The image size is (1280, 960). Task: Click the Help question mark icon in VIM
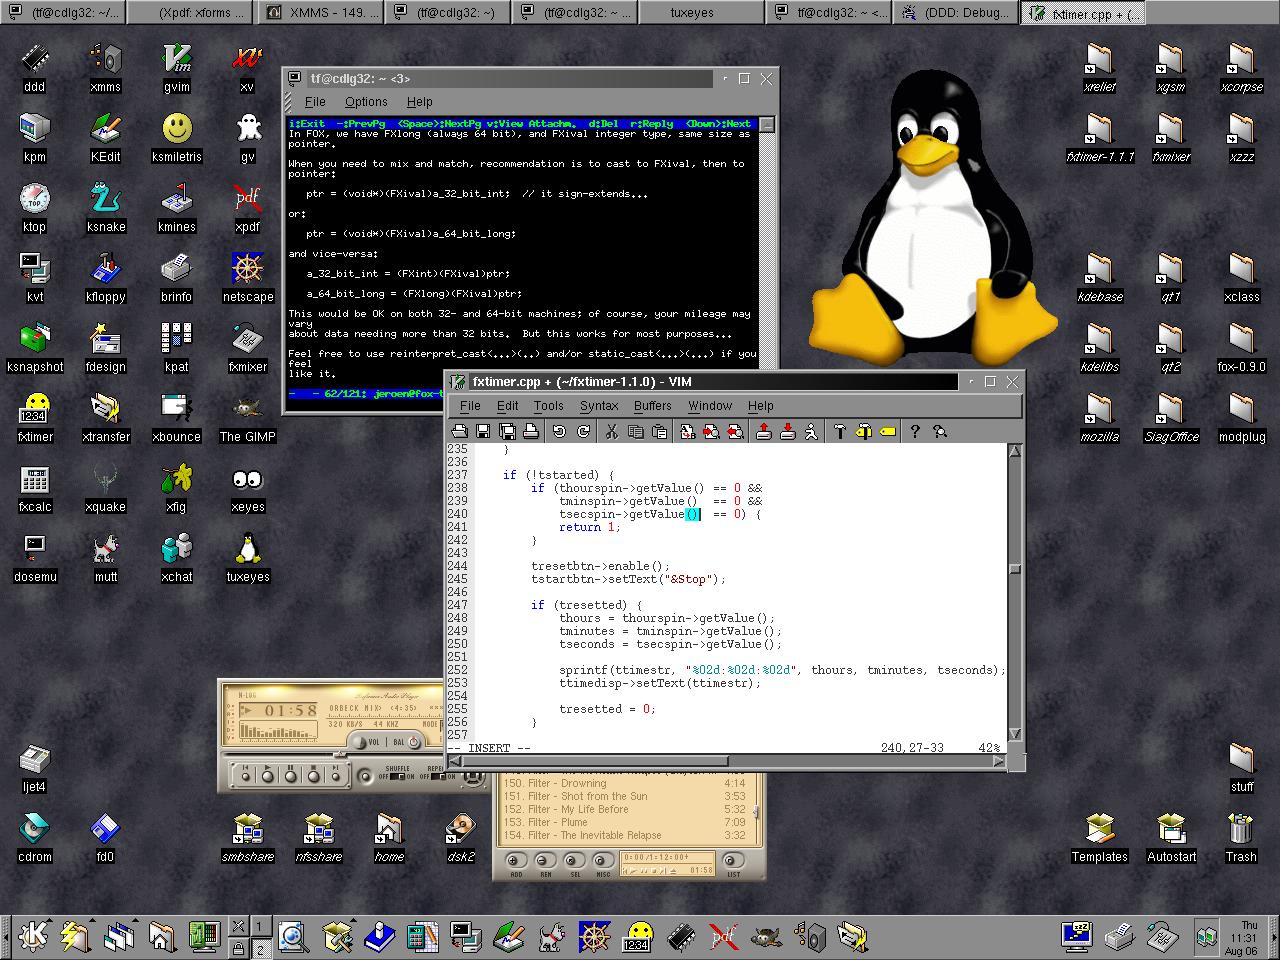point(915,431)
